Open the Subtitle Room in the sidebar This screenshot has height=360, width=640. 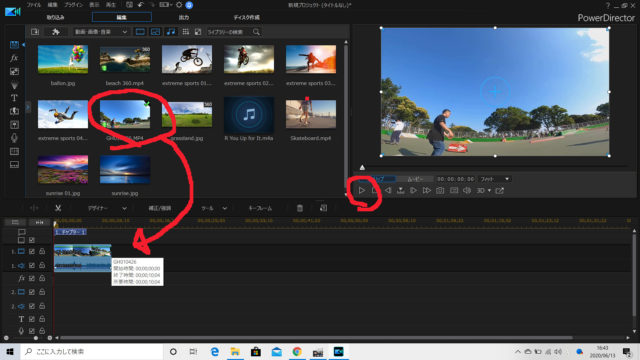pyautogui.click(x=14, y=164)
